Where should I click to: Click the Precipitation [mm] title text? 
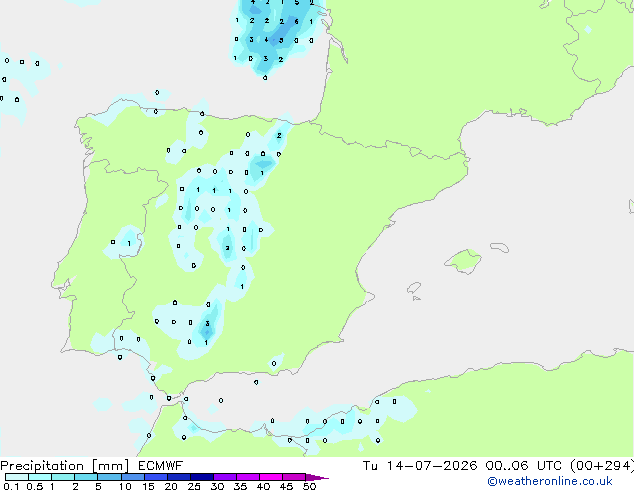pos(65,466)
